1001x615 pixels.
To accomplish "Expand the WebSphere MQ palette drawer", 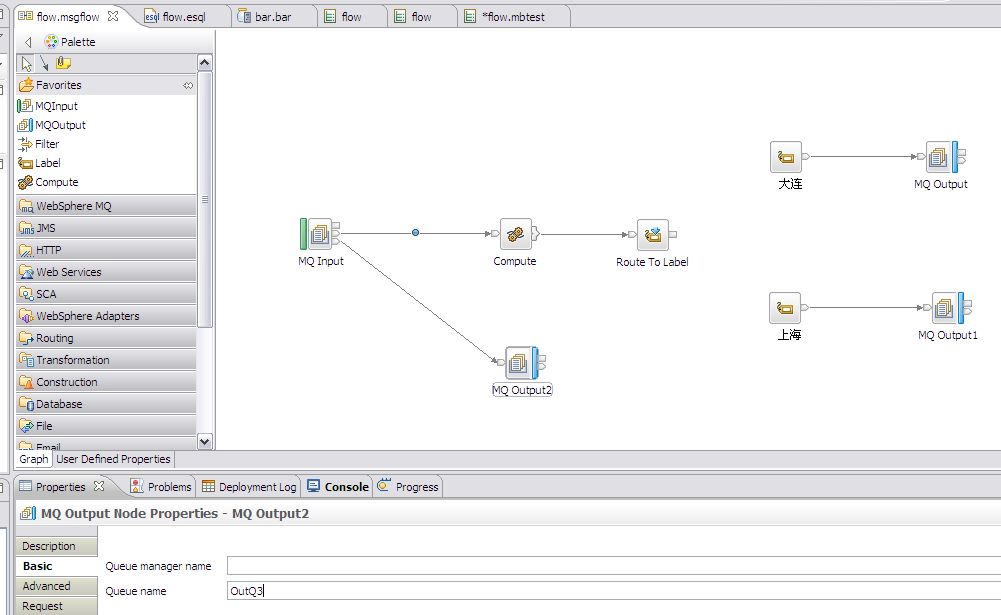I will 106,206.
